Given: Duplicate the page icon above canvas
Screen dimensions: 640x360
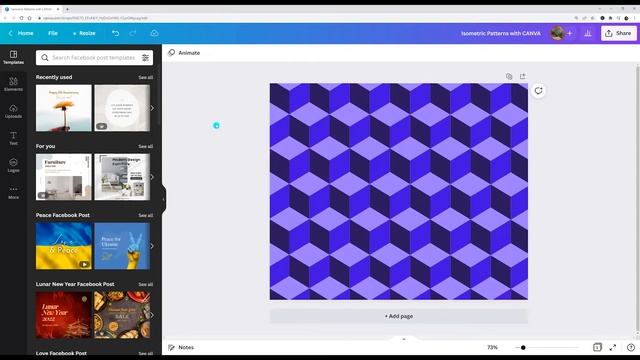Looking at the screenshot, I should click(509, 76).
